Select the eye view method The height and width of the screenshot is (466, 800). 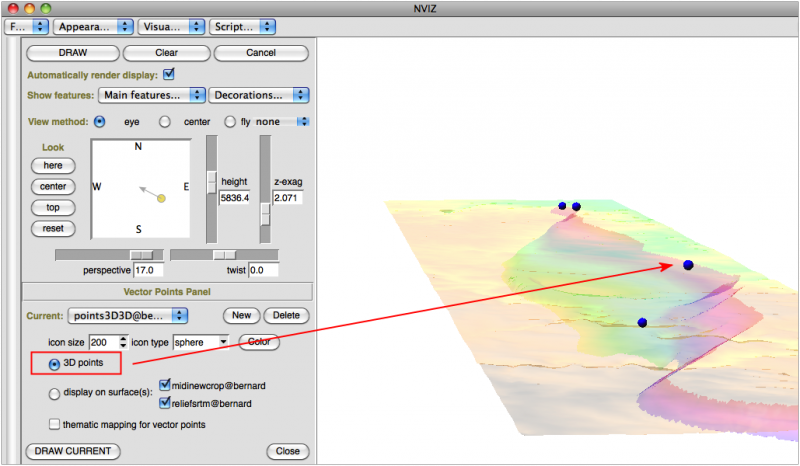pyautogui.click(x=100, y=122)
